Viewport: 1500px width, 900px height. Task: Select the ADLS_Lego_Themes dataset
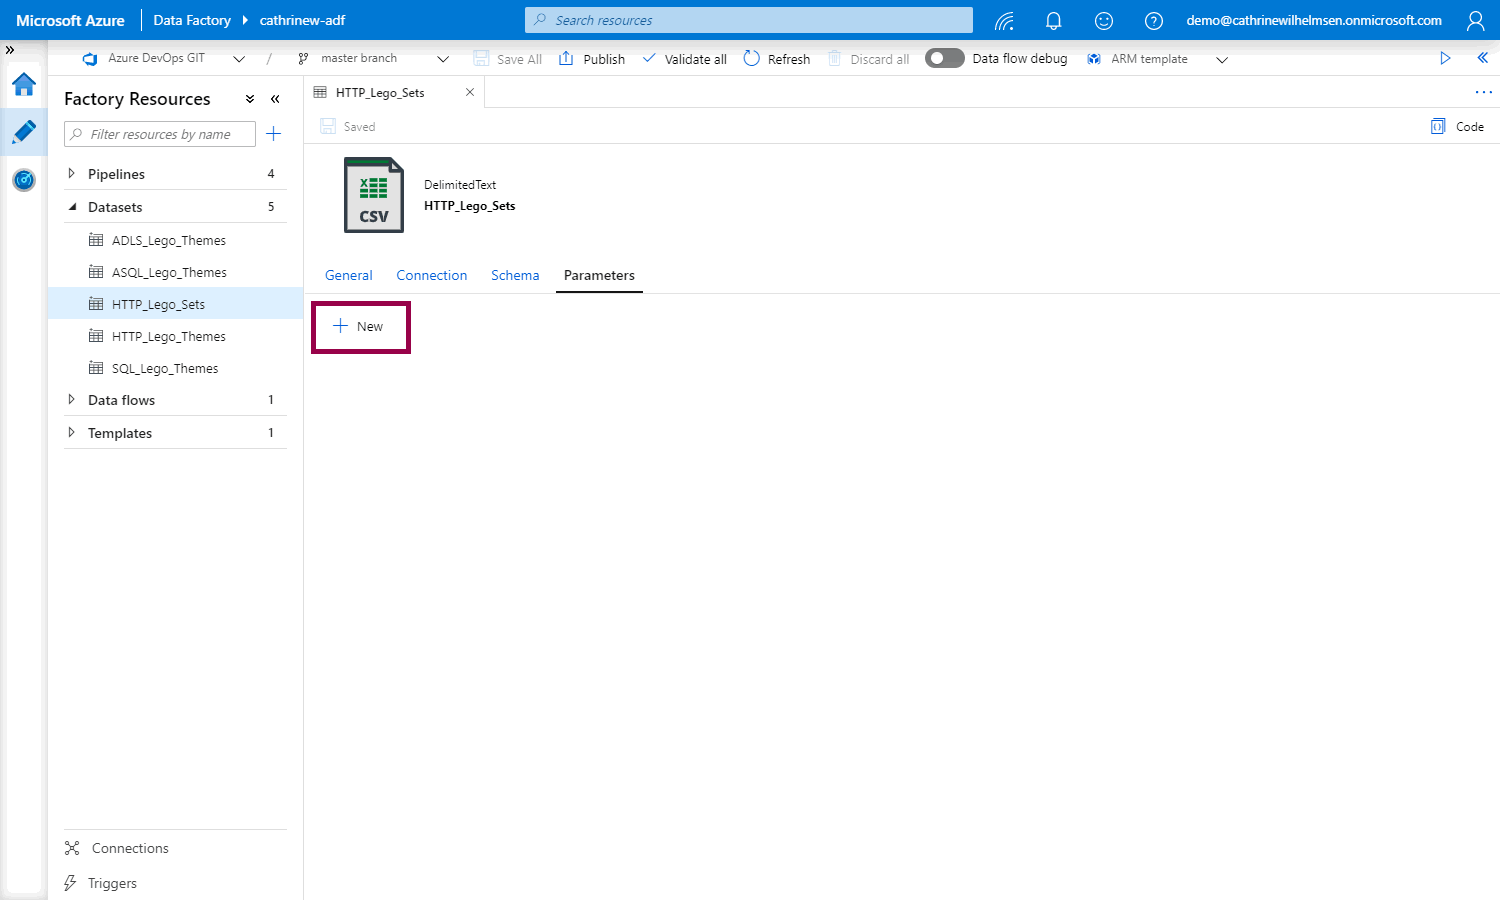click(168, 241)
